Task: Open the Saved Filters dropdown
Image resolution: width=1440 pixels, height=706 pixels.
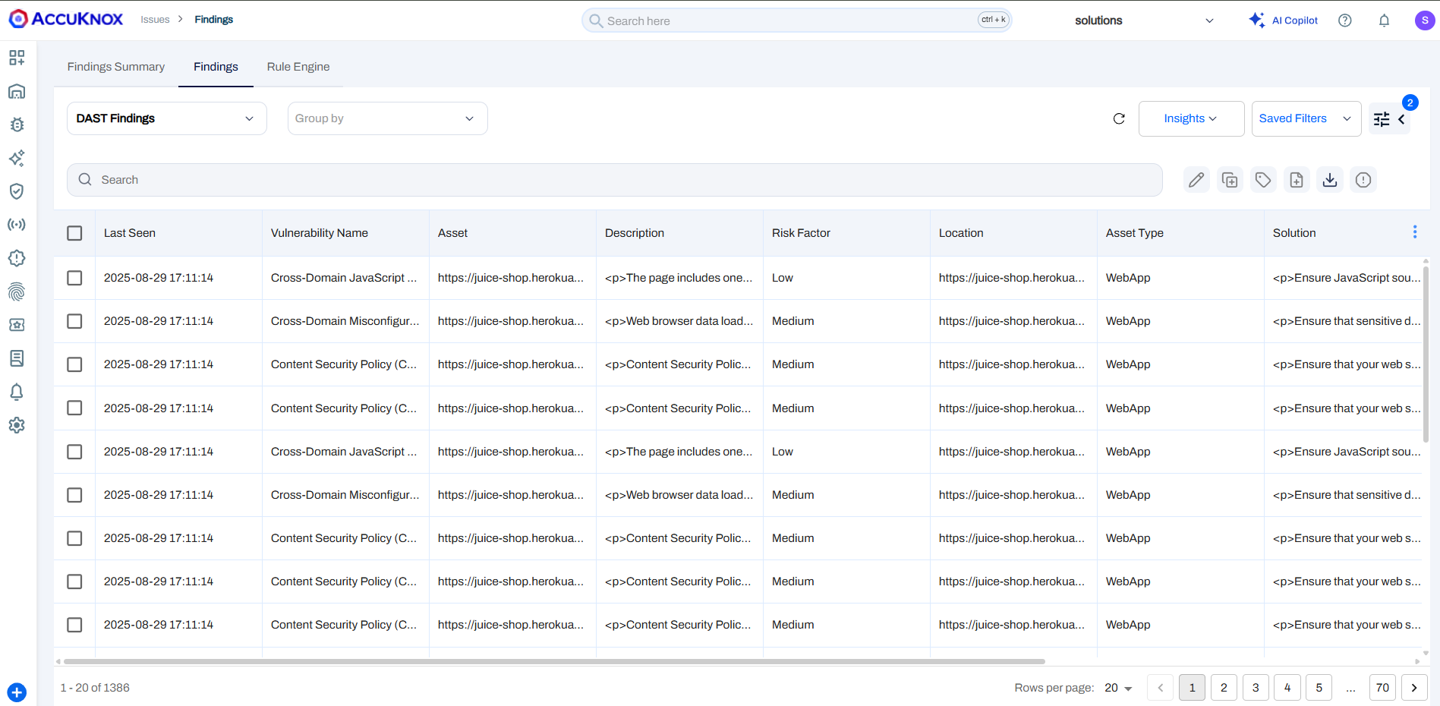Action: click(x=1305, y=118)
